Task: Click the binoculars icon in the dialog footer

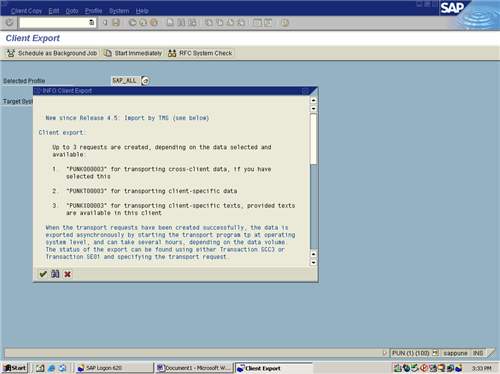Action: point(55,274)
